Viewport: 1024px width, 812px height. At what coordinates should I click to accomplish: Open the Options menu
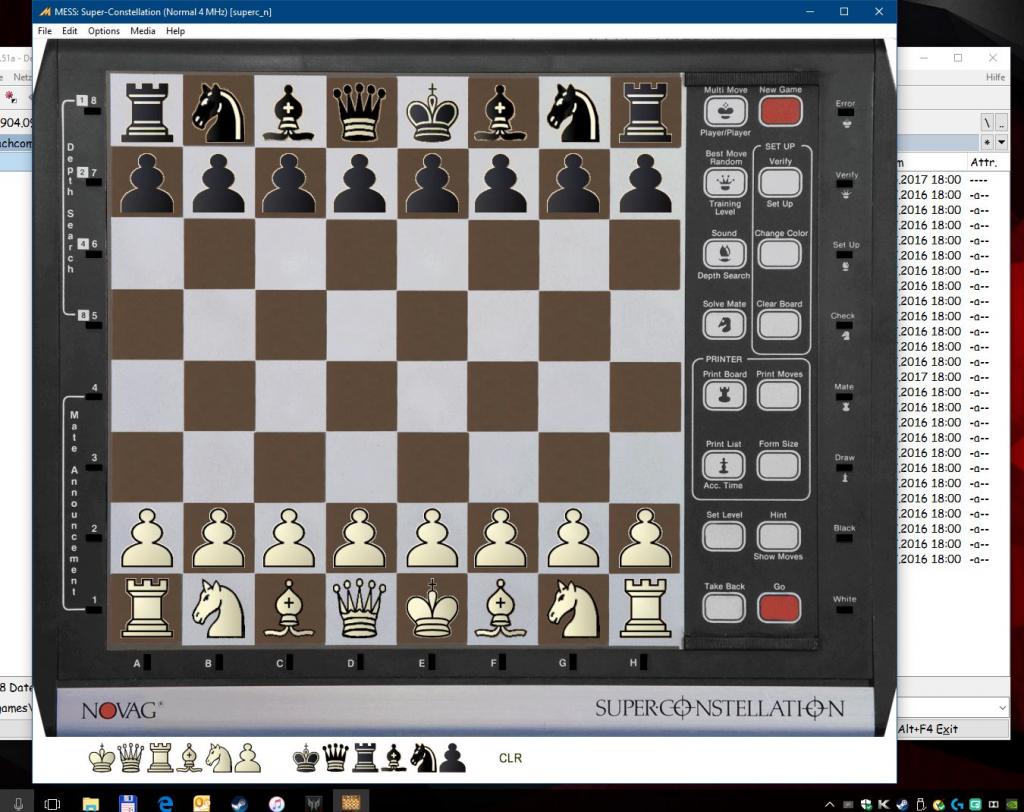pos(104,31)
